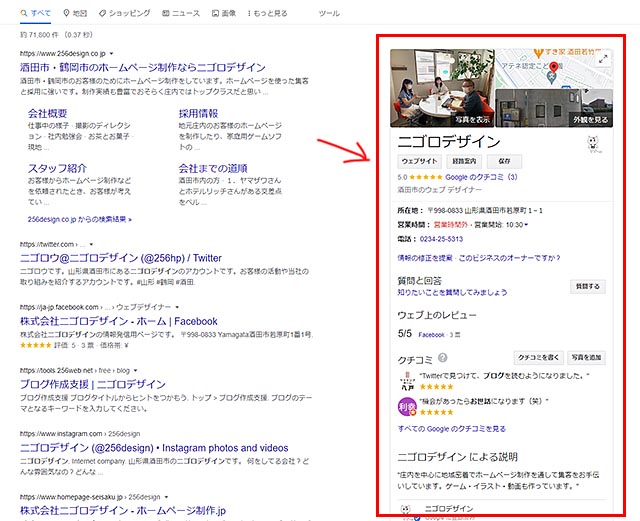The image size is (640, 521).
Task: Open the 採用情報 sitelink
Action: 198,113
